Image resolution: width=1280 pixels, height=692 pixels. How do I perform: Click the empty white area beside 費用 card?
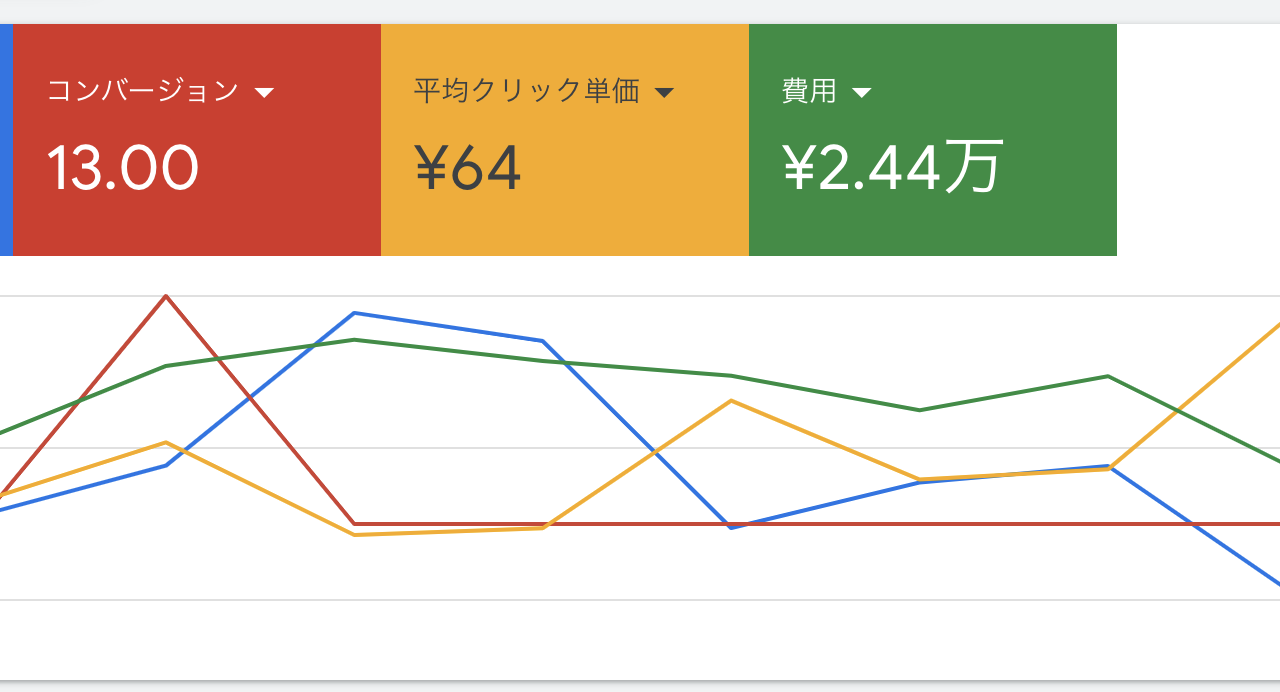[x=1198, y=140]
